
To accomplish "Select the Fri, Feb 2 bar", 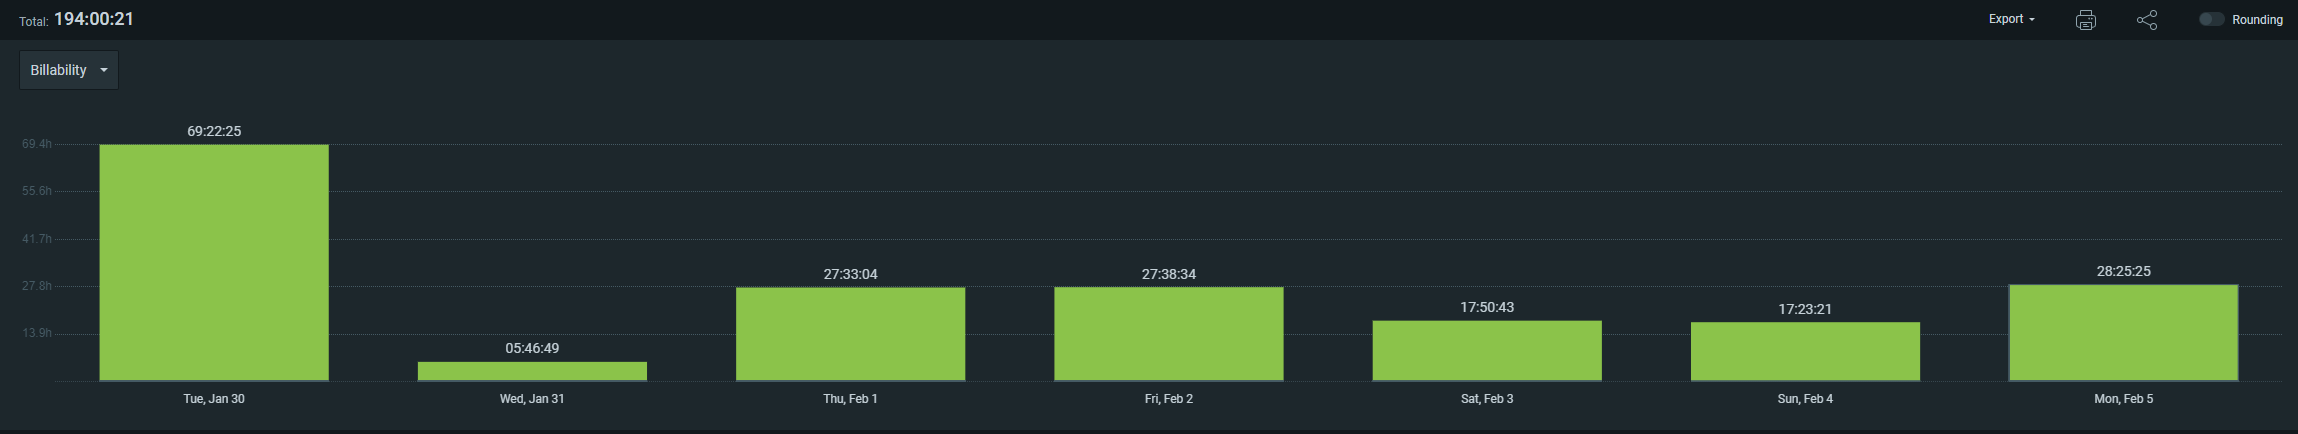I will point(1168,334).
